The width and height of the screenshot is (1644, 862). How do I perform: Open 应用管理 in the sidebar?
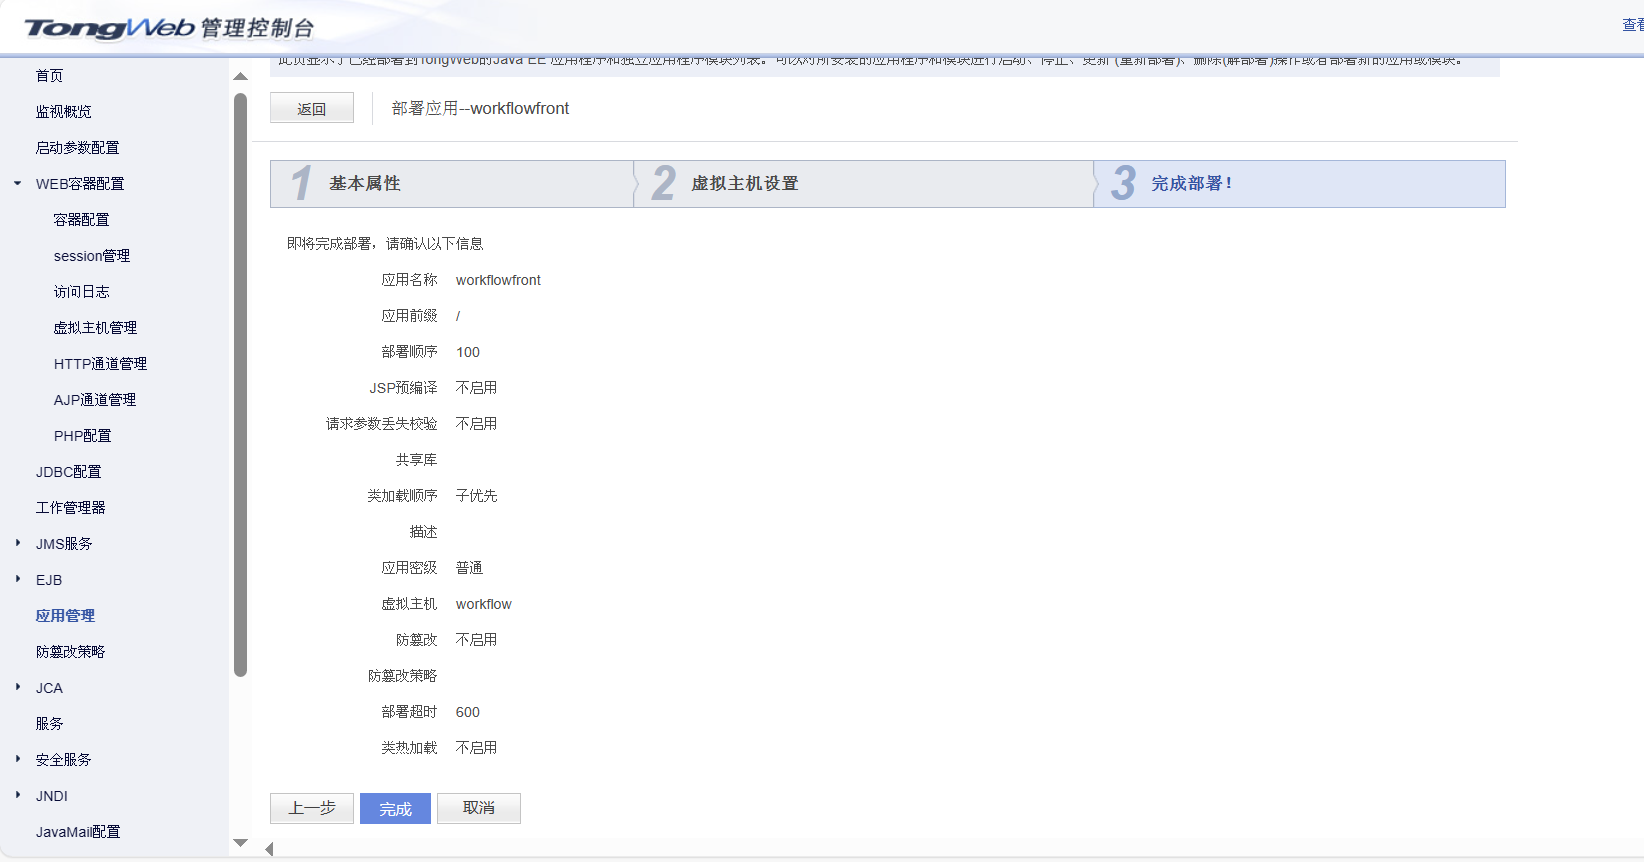coord(65,616)
